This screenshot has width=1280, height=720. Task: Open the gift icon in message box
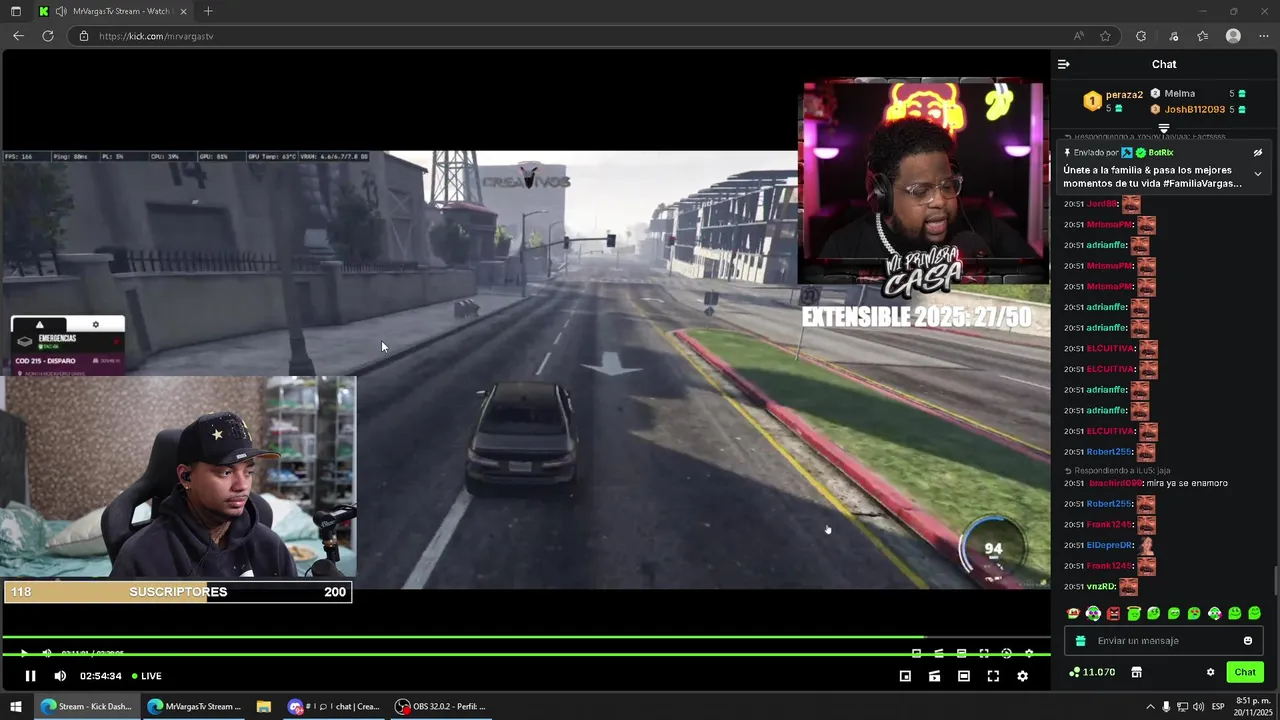tap(1080, 641)
